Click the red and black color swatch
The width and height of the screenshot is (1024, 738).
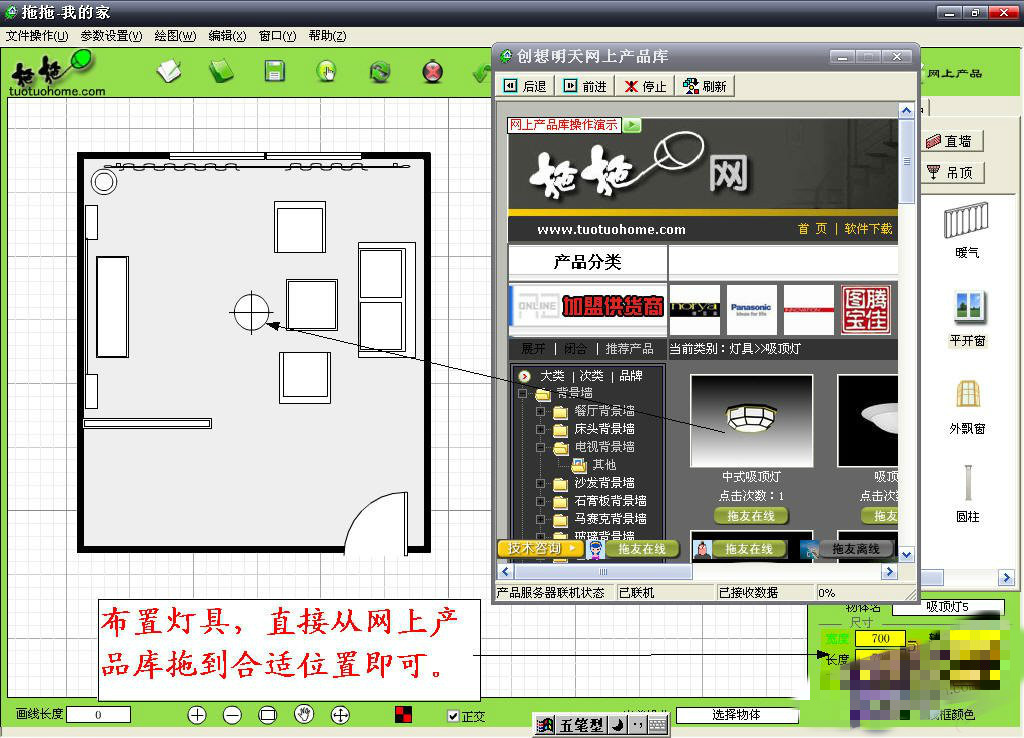click(404, 714)
